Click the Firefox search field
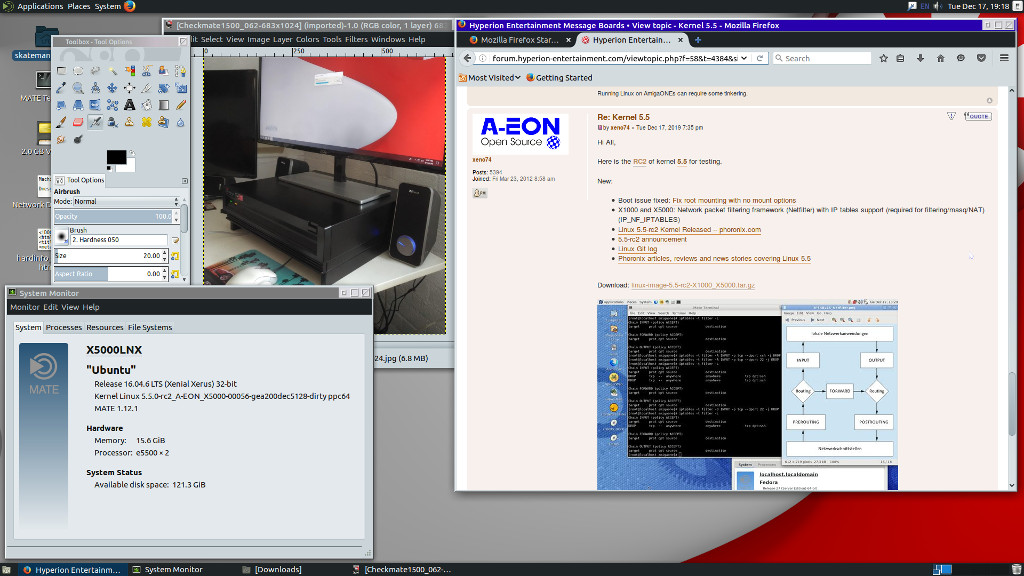The width and height of the screenshot is (1024, 576). 821,58
